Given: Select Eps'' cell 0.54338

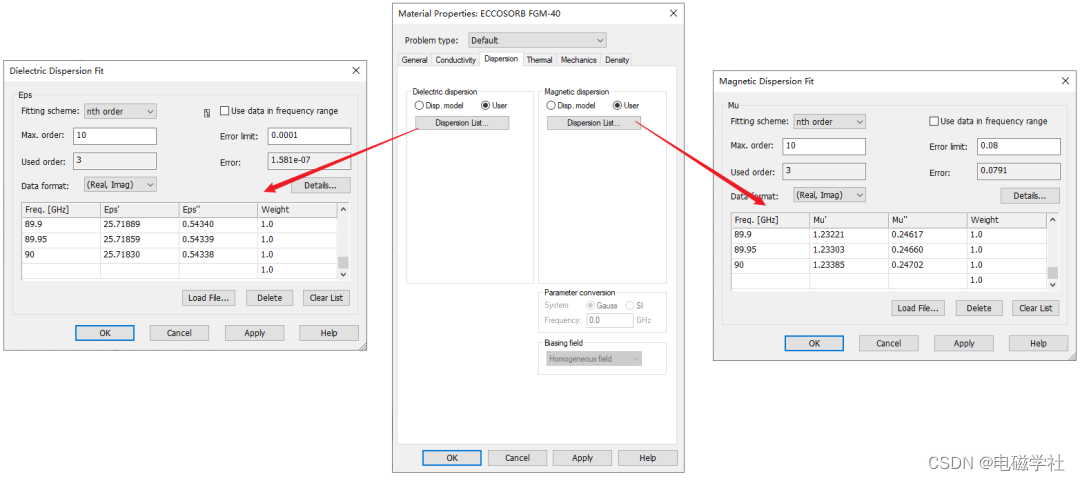Looking at the screenshot, I should [218, 254].
